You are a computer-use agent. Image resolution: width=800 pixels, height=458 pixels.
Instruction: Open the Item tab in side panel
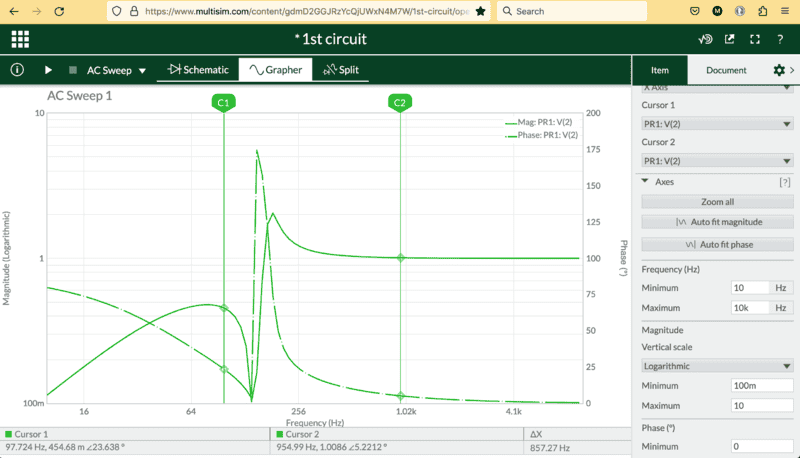click(660, 70)
